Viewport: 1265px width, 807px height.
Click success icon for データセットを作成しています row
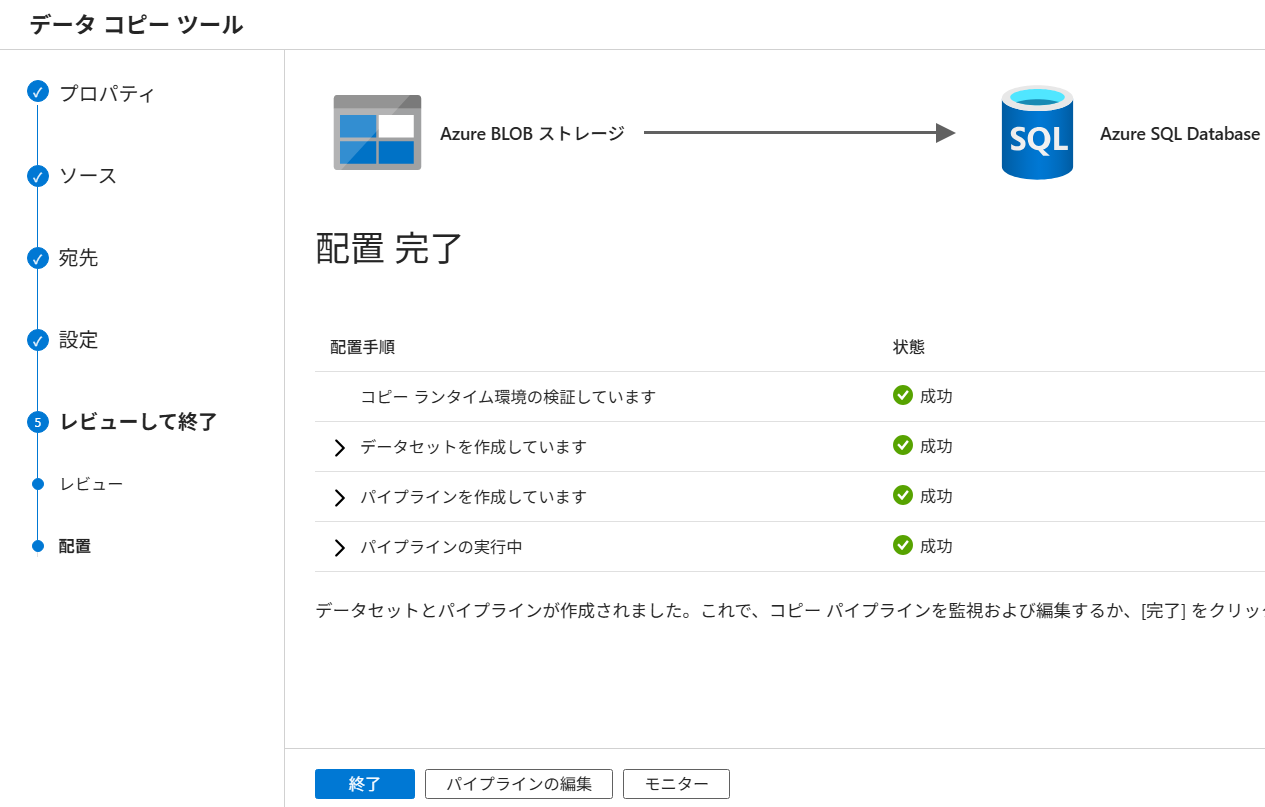903,445
